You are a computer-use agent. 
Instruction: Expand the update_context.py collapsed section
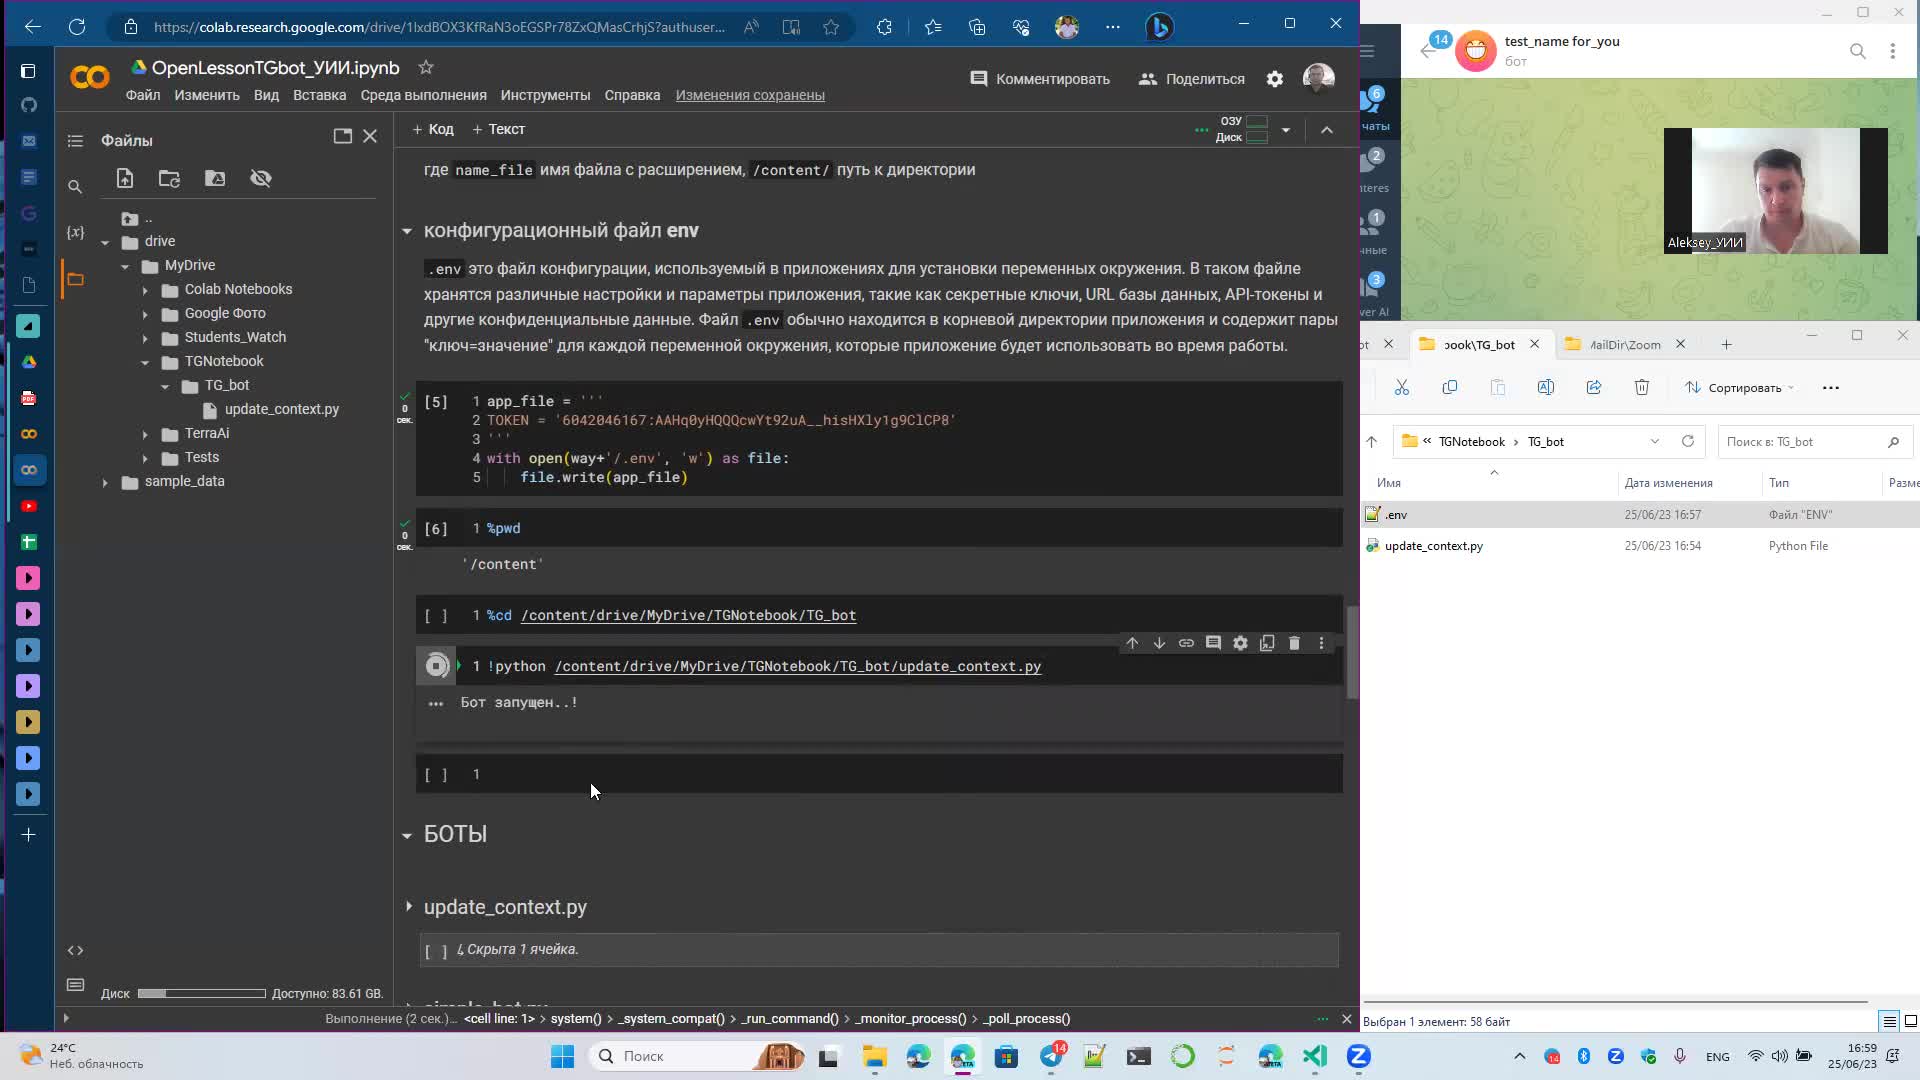pos(410,906)
